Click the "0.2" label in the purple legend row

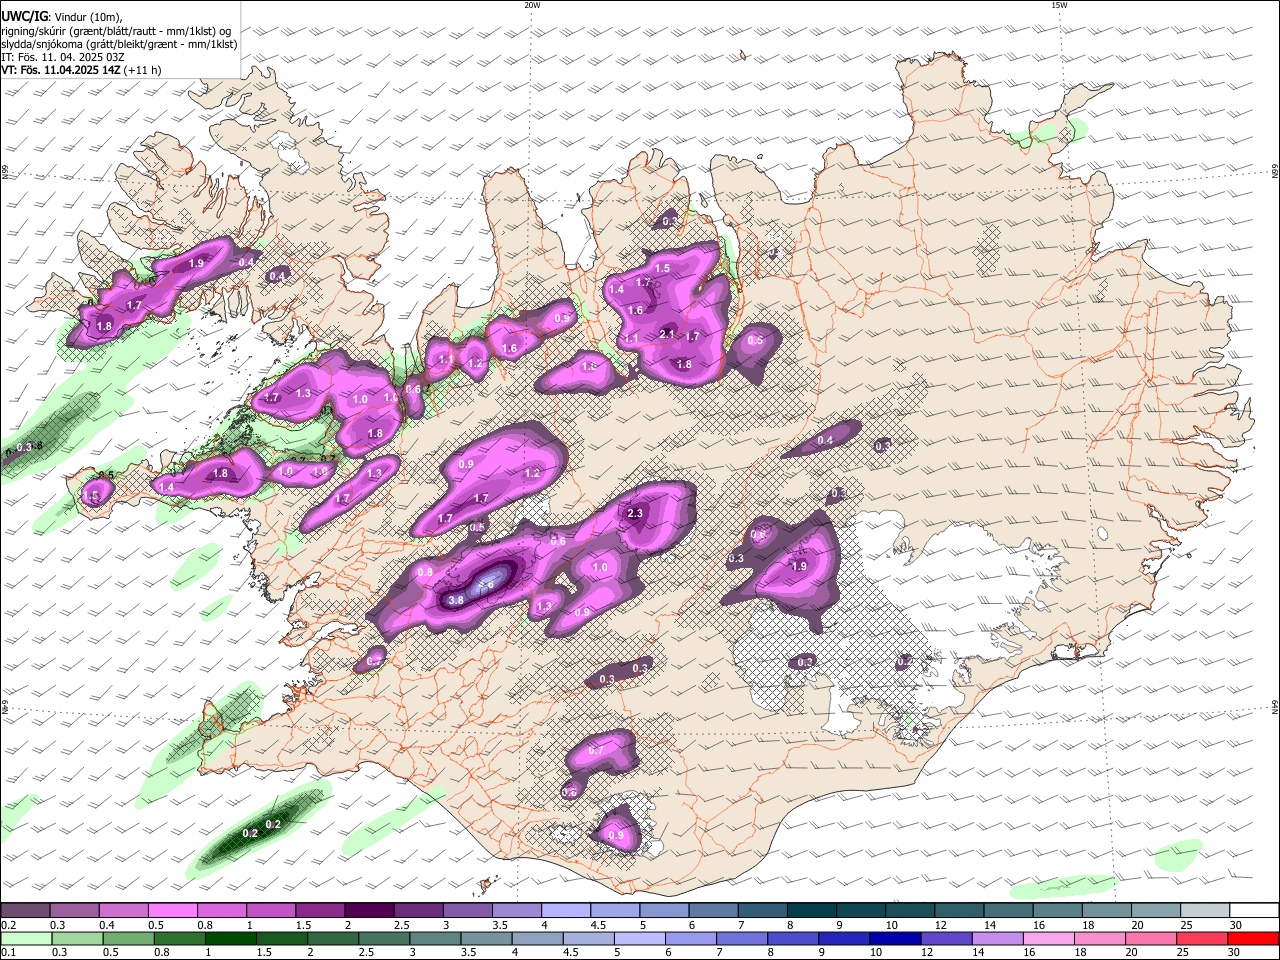[x=9, y=925]
